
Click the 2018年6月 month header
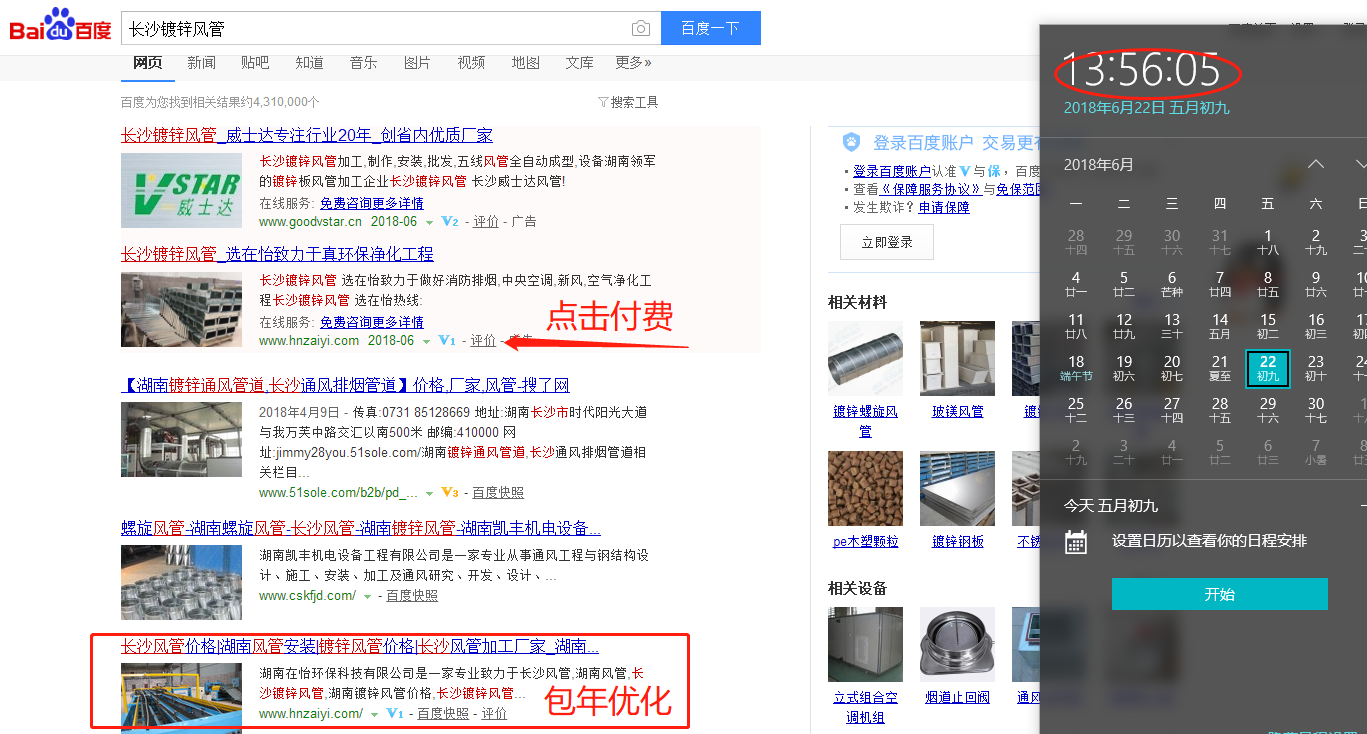point(1099,165)
